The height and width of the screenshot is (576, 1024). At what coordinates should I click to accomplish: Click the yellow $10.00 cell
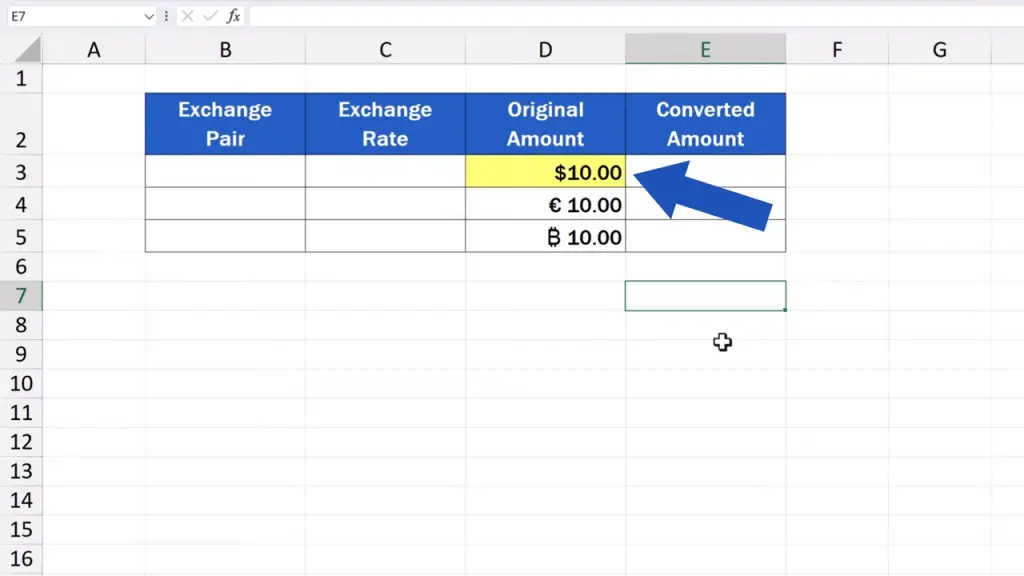coord(545,172)
